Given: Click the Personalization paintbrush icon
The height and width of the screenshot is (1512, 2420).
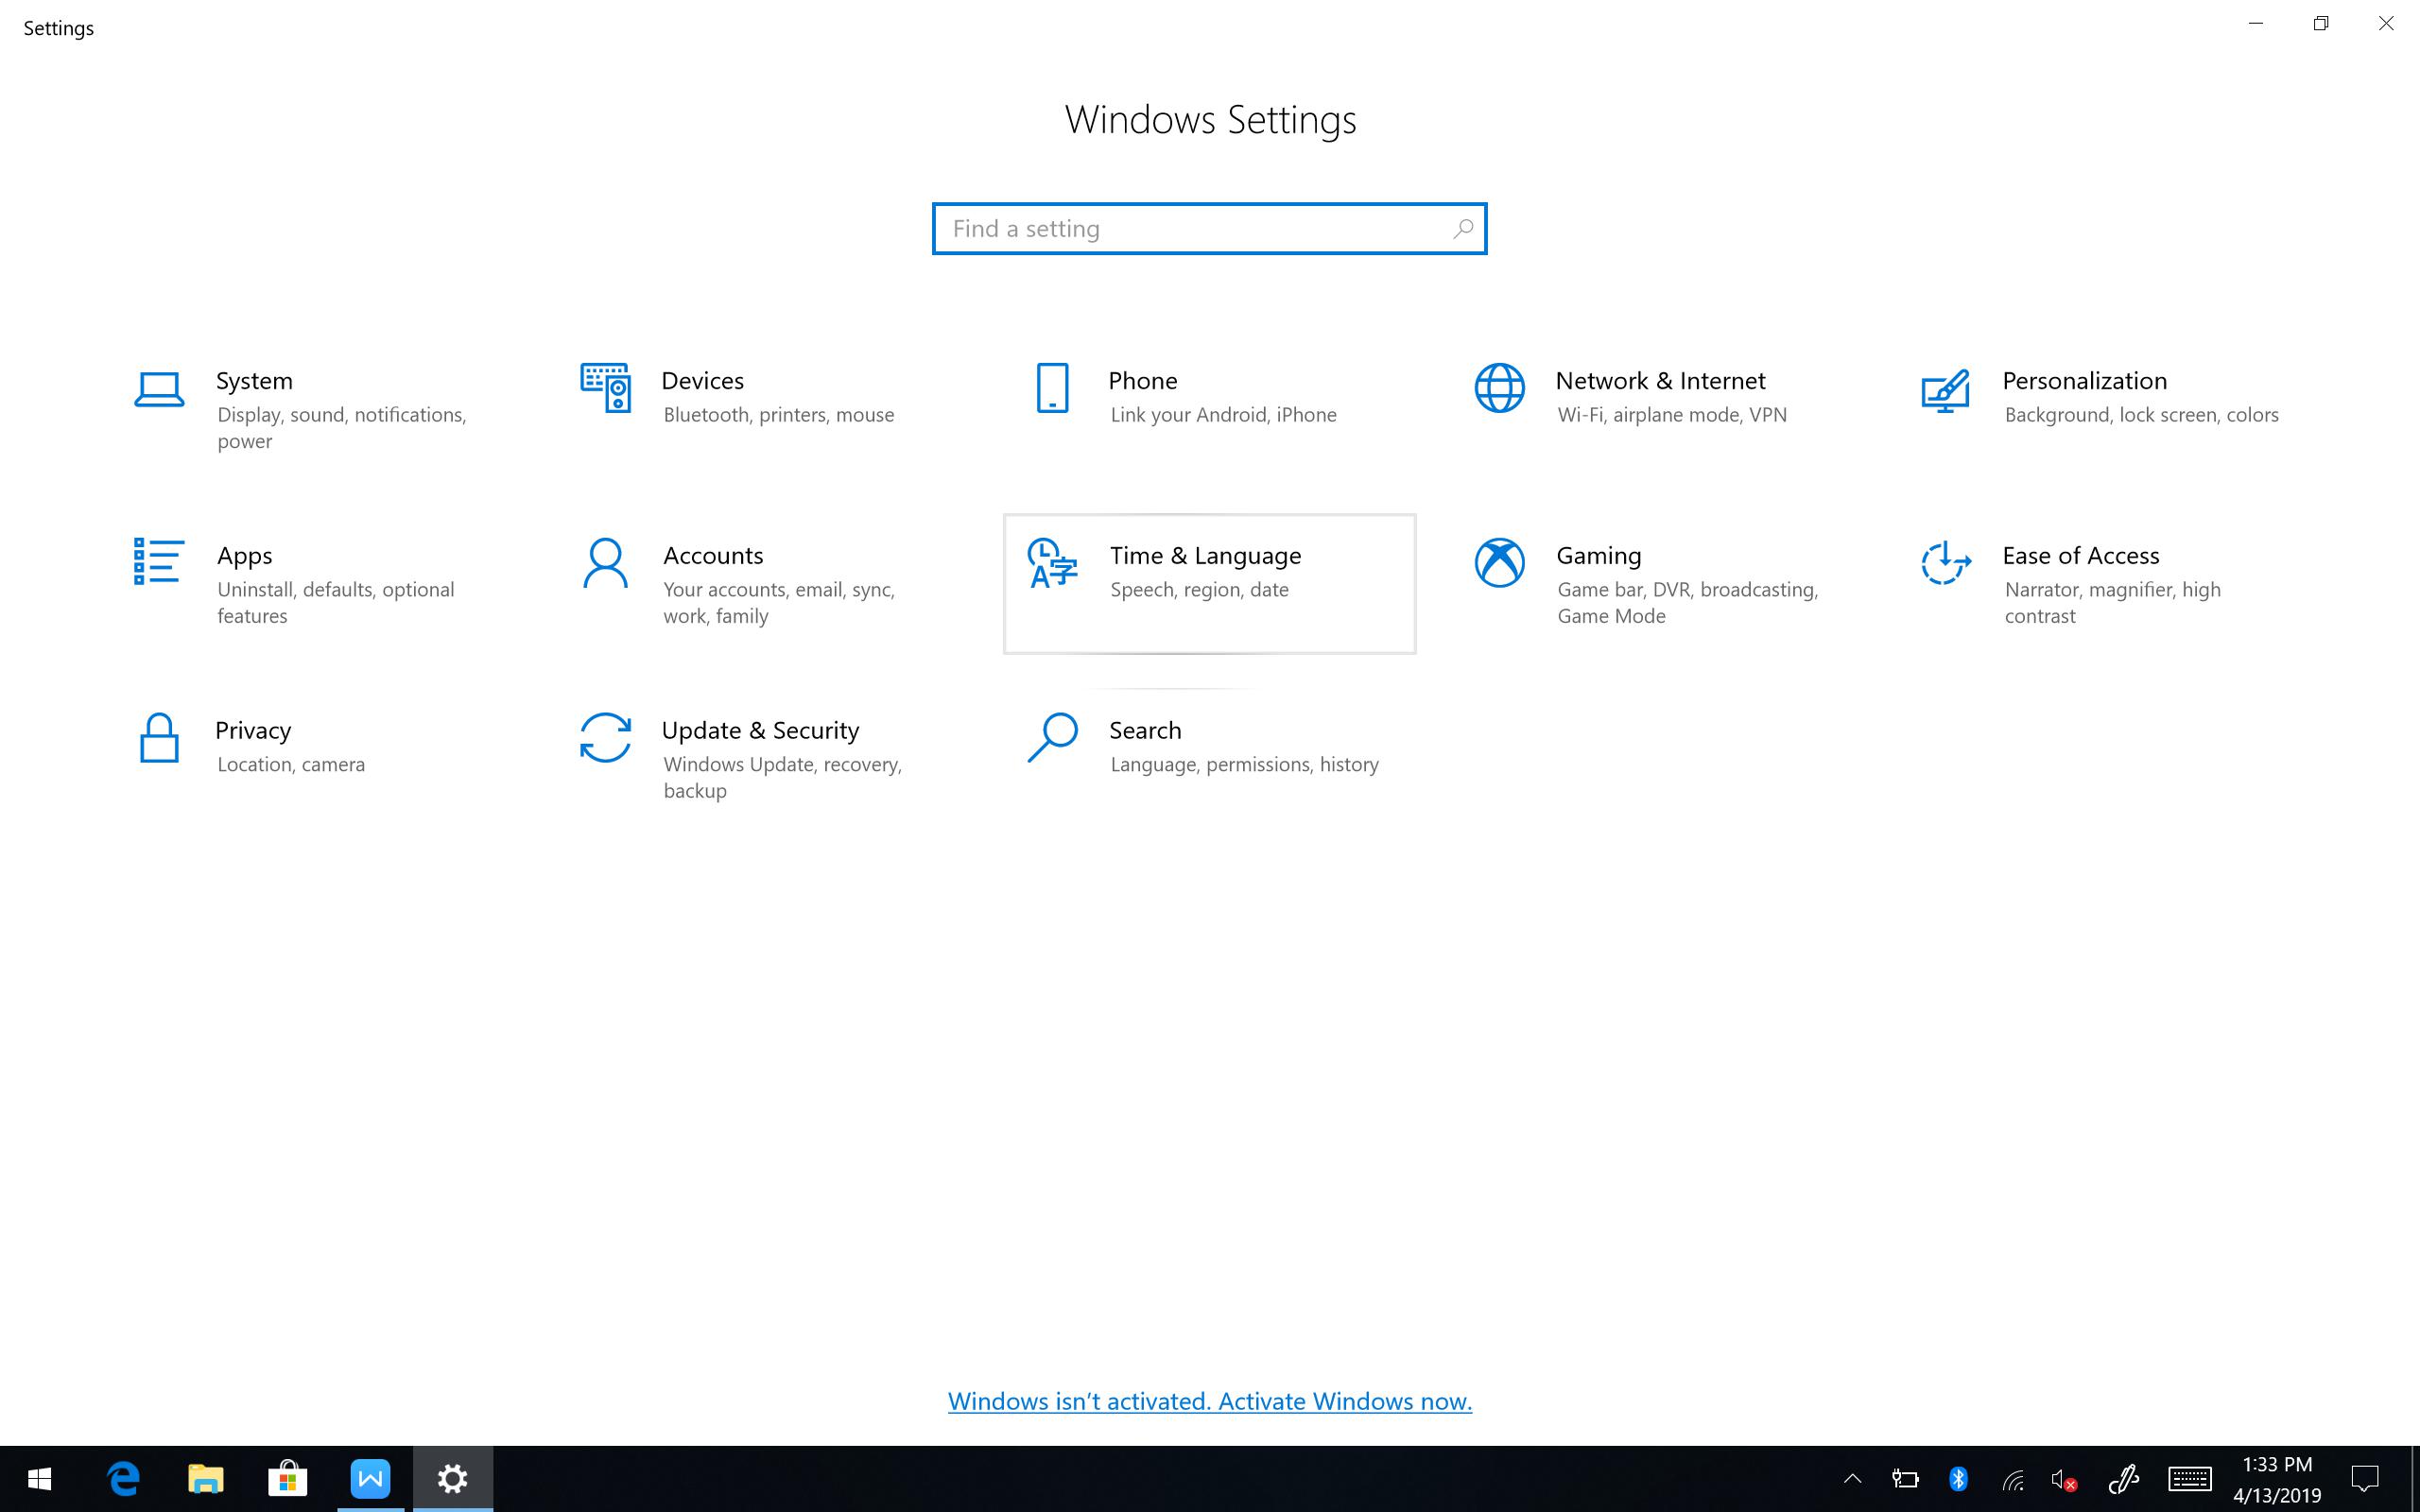Looking at the screenshot, I should (x=1945, y=390).
